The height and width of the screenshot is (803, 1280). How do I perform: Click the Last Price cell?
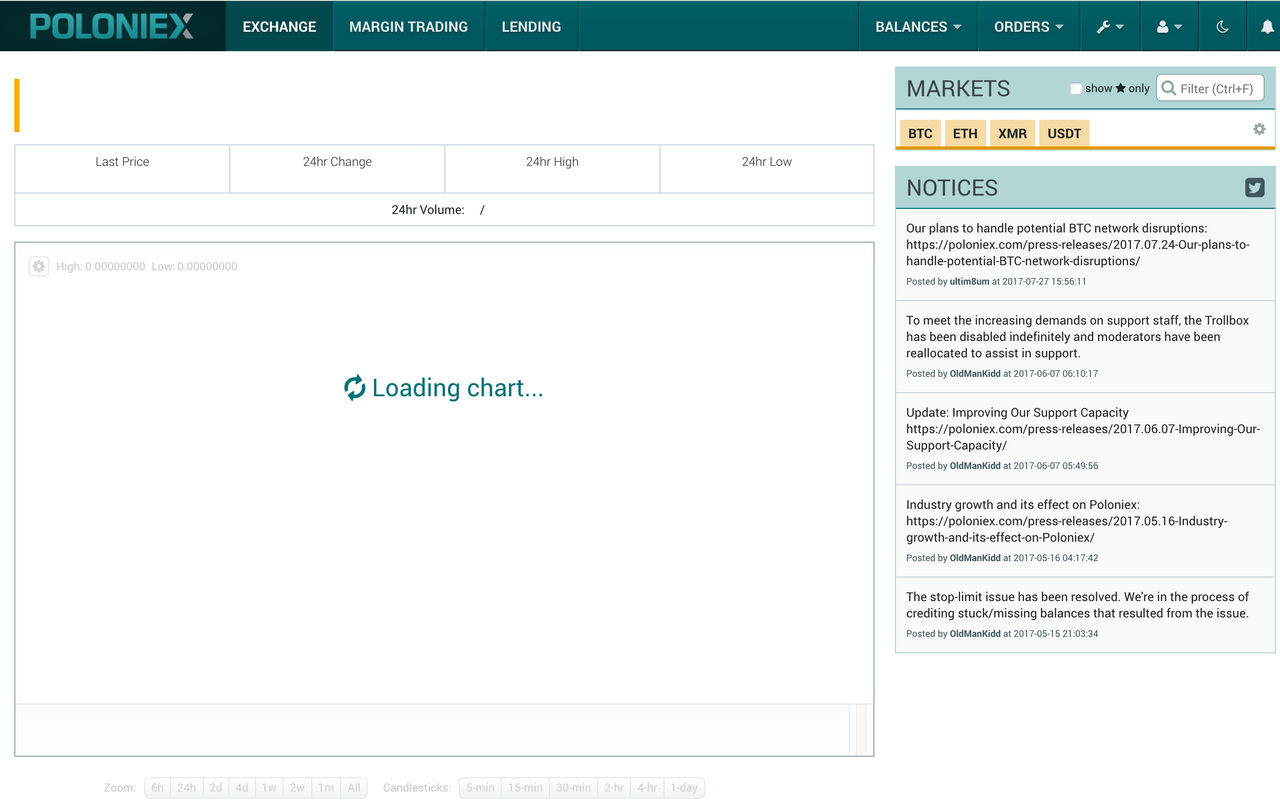click(x=122, y=169)
